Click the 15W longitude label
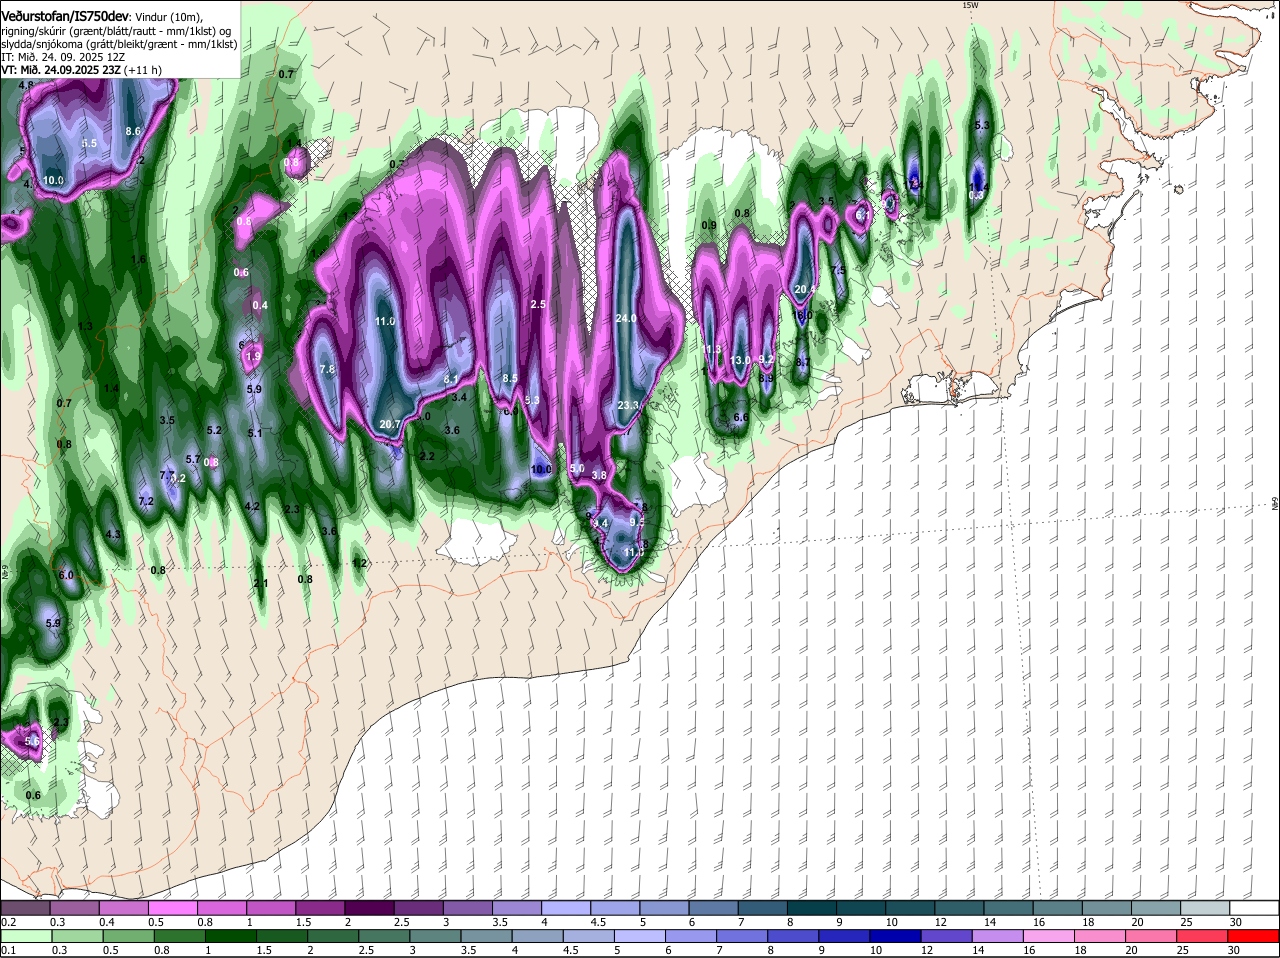The height and width of the screenshot is (958, 1280). pyautogui.click(x=968, y=6)
